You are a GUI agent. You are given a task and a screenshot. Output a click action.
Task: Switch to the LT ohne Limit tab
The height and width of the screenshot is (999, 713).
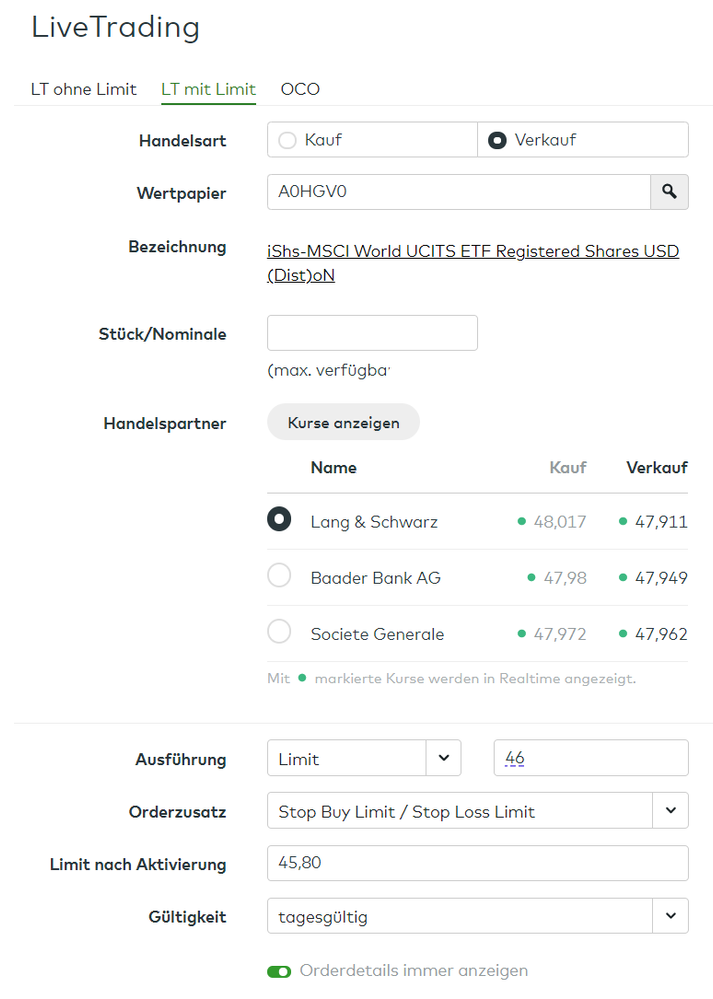[x=83, y=89]
